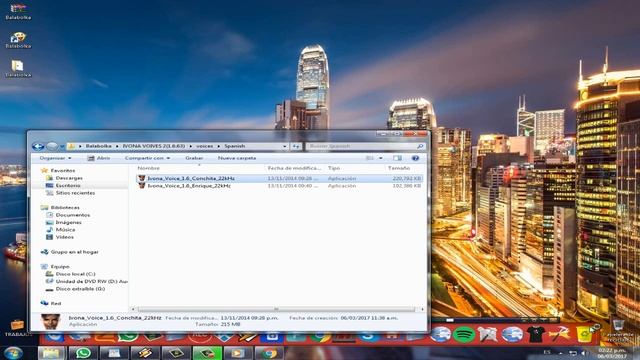Image resolution: width=640 pixels, height=360 pixels.
Task: Open the Compartir con dropdown
Action: 147,158
